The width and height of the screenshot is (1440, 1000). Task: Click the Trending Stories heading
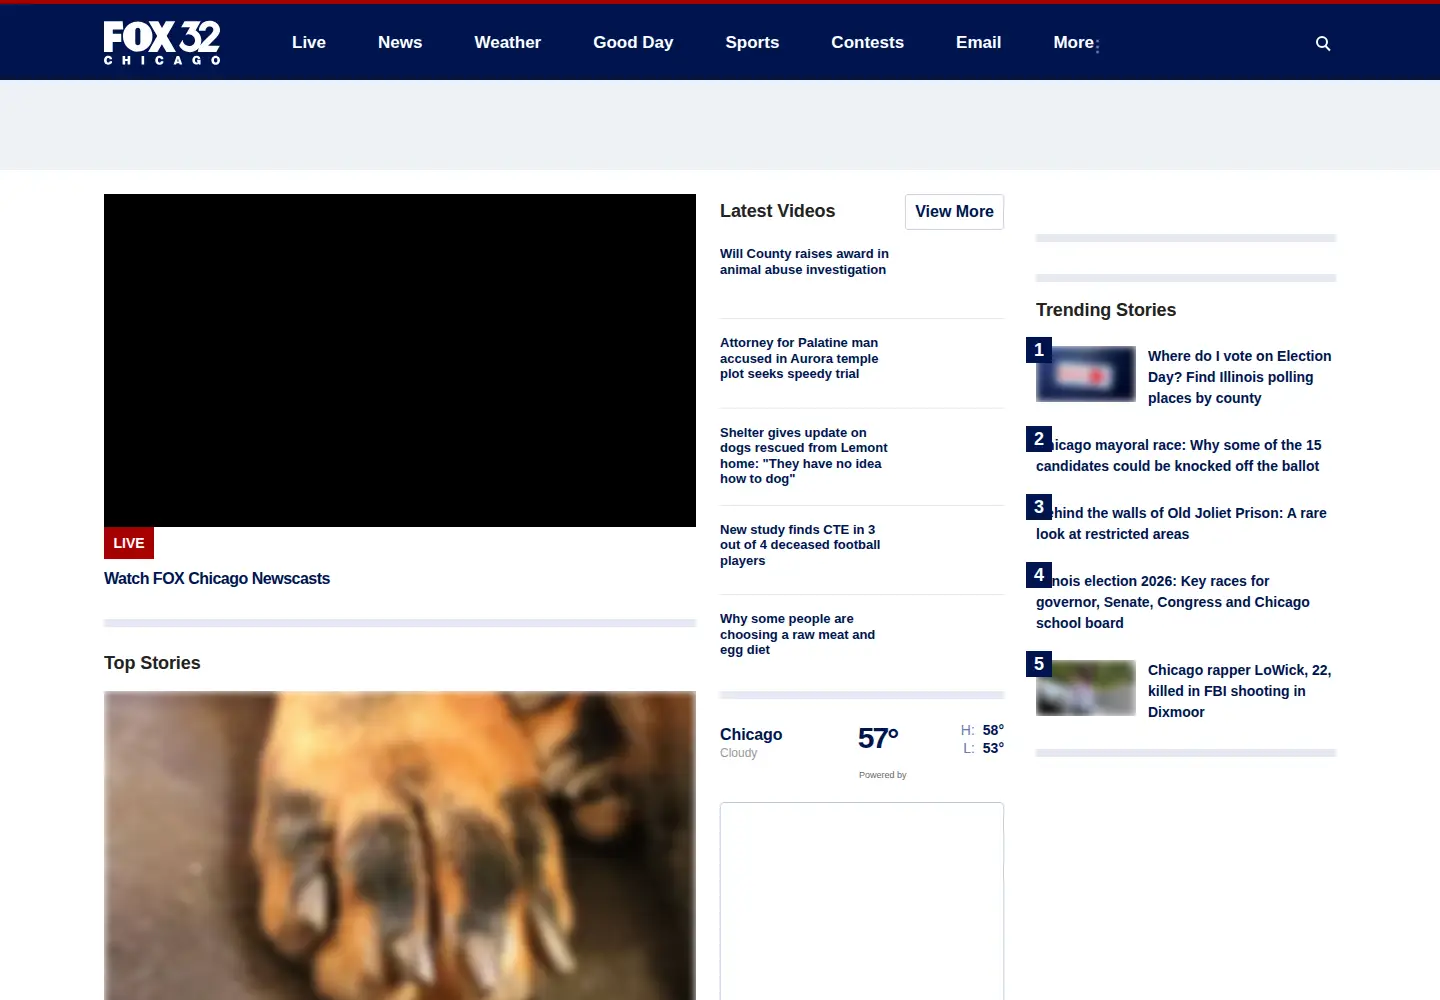(1106, 310)
